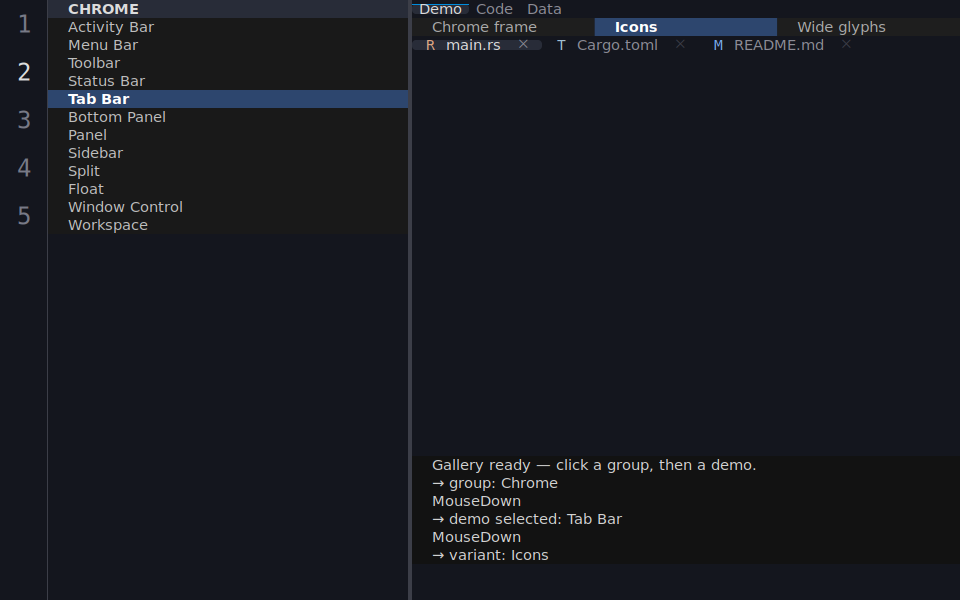Select group 5 in the left rail

(24, 216)
